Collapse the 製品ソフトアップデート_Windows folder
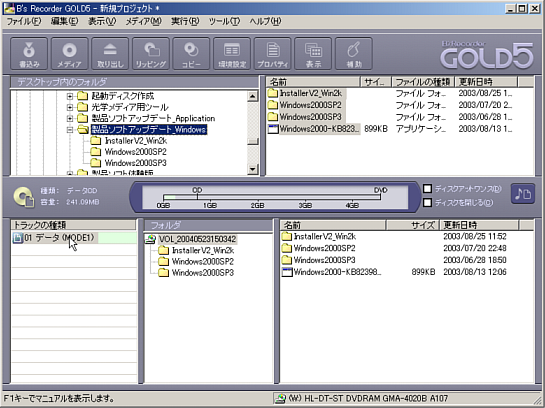The height and width of the screenshot is (408, 545). (x=70, y=130)
